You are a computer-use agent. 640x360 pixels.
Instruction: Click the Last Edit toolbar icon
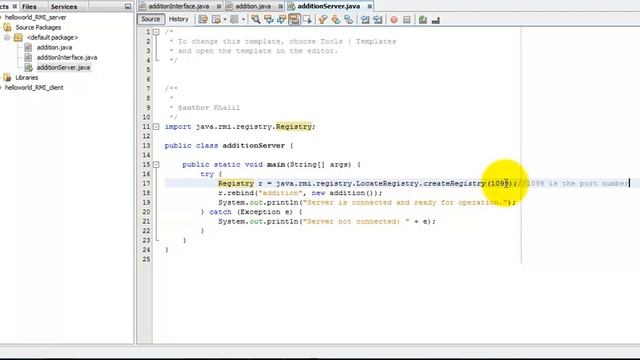click(x=203, y=20)
